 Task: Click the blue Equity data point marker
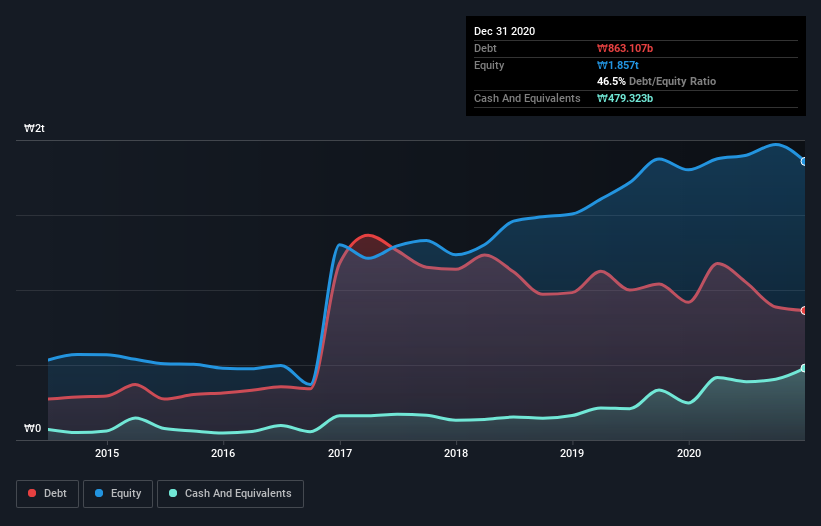click(x=804, y=162)
